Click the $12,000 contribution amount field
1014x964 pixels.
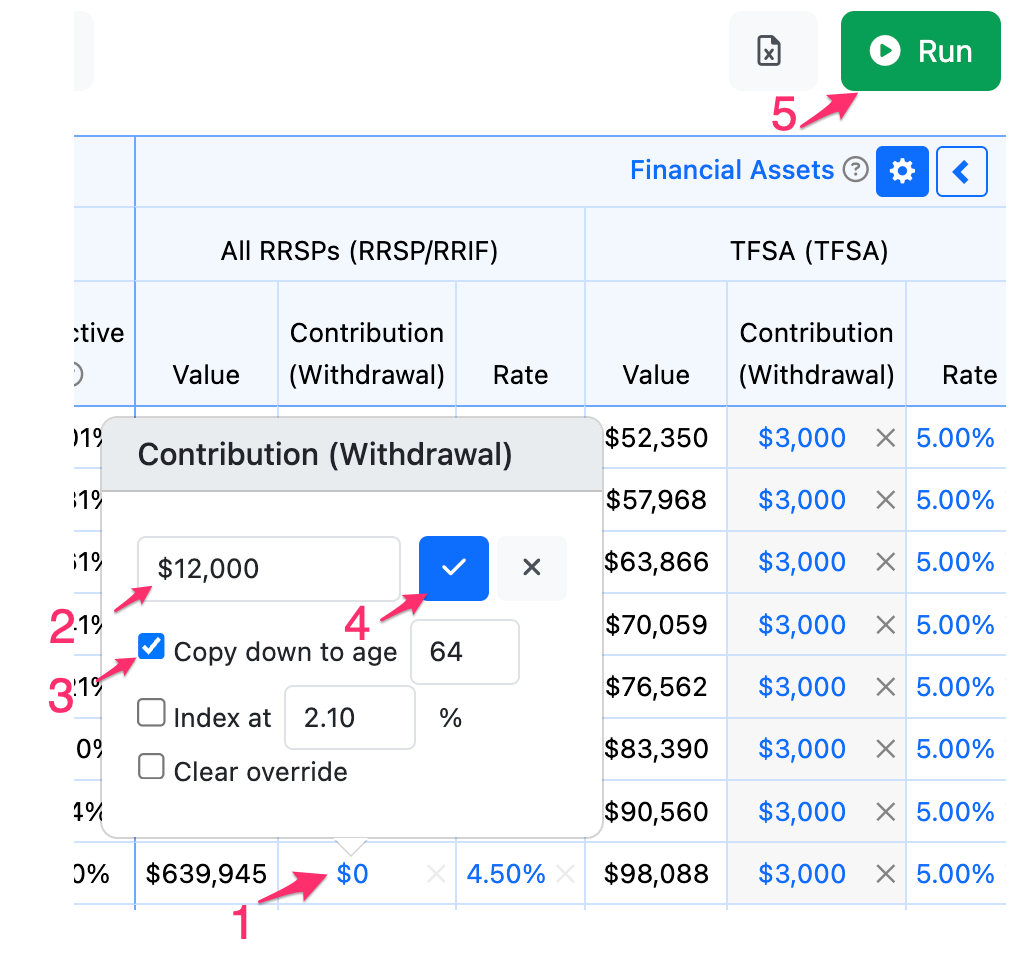coord(269,569)
